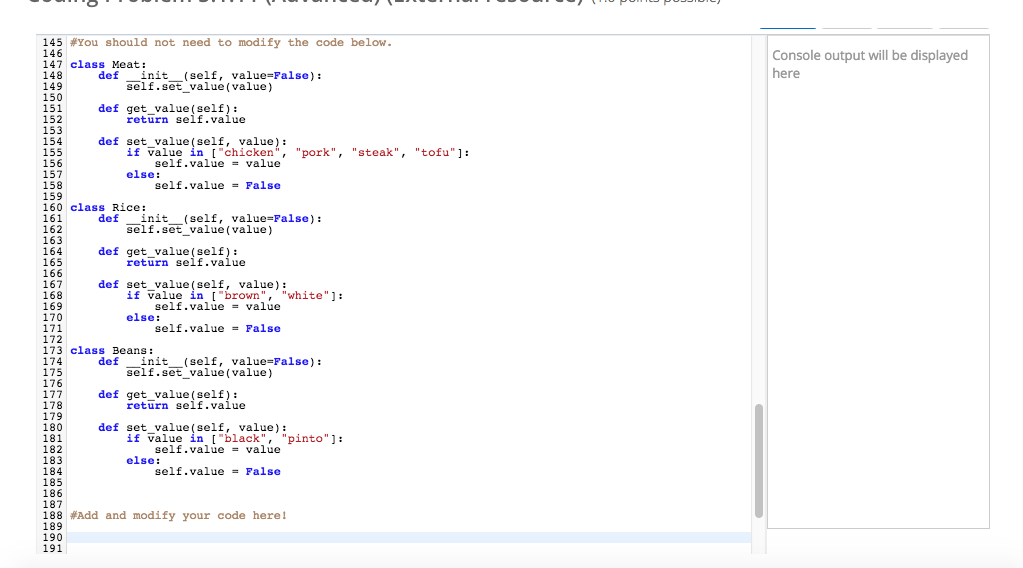
Task: Click 'return self.value' on line 165
Action: [x=186, y=262]
